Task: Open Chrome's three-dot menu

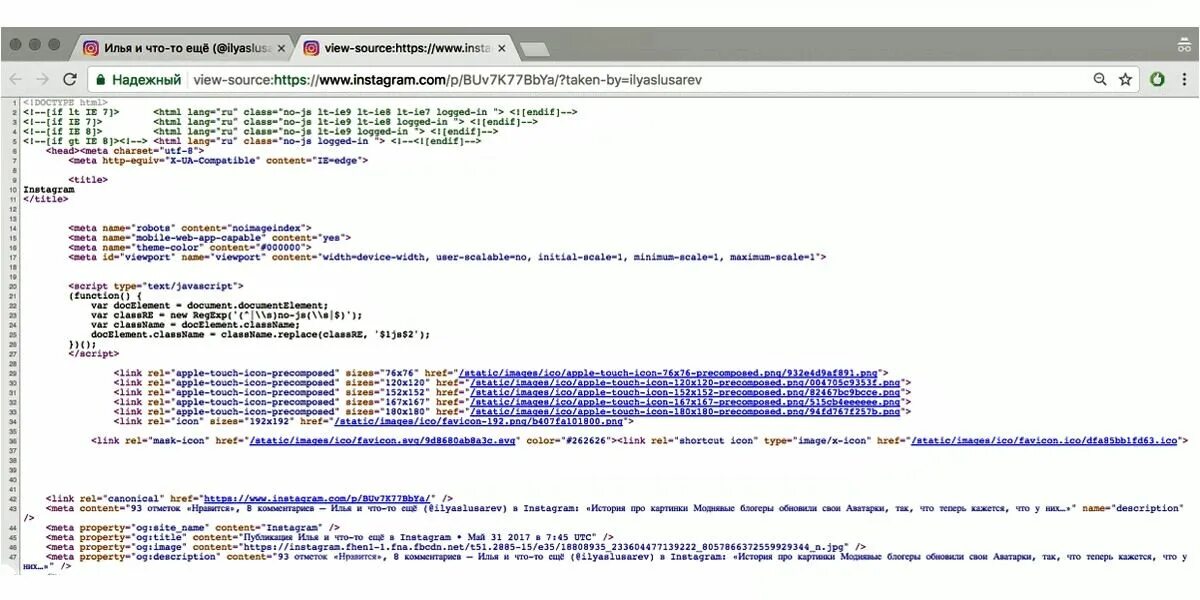Action: click(1184, 79)
